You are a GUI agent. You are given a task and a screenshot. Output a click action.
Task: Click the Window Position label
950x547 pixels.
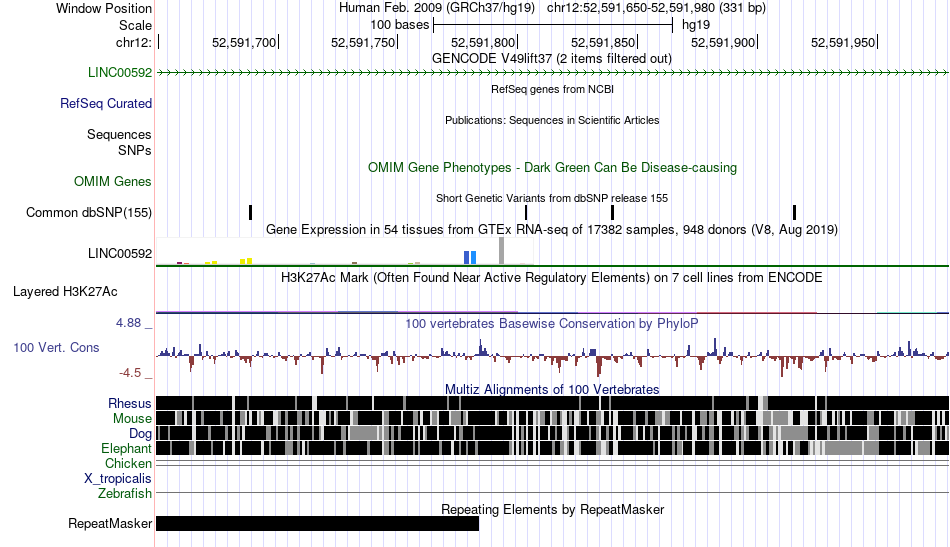coord(104,8)
